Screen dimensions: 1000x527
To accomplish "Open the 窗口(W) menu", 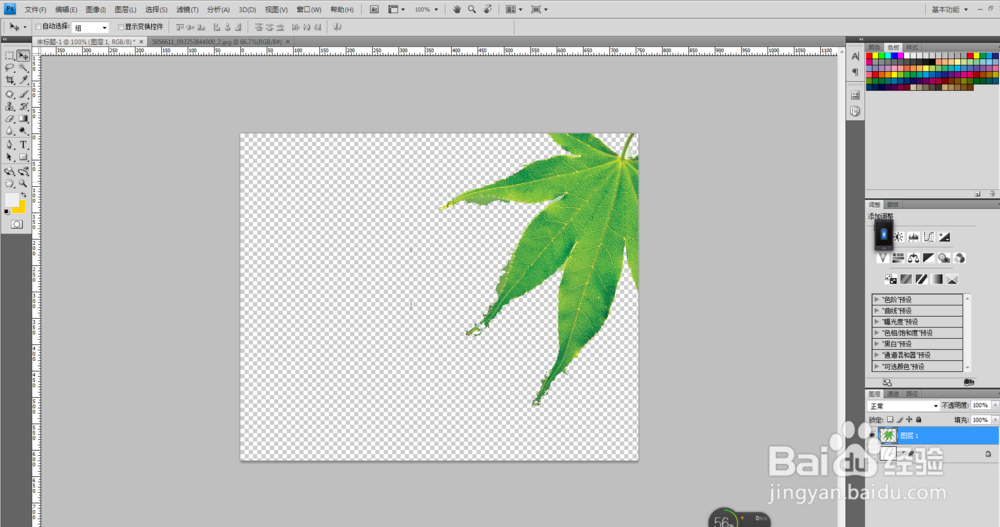I will (309, 10).
